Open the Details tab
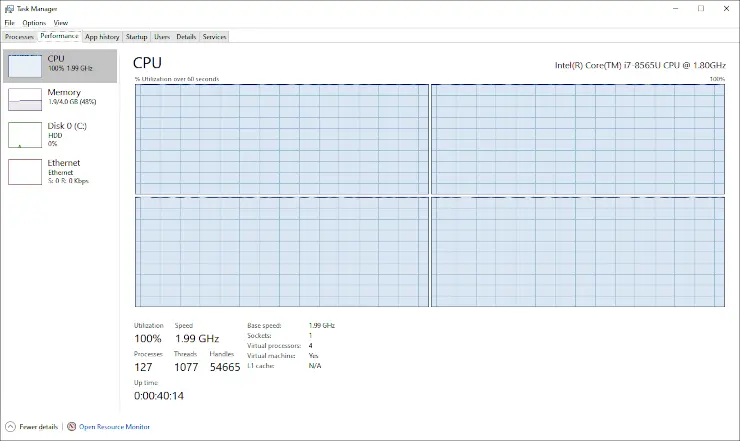The height and width of the screenshot is (441, 740). pos(186,37)
